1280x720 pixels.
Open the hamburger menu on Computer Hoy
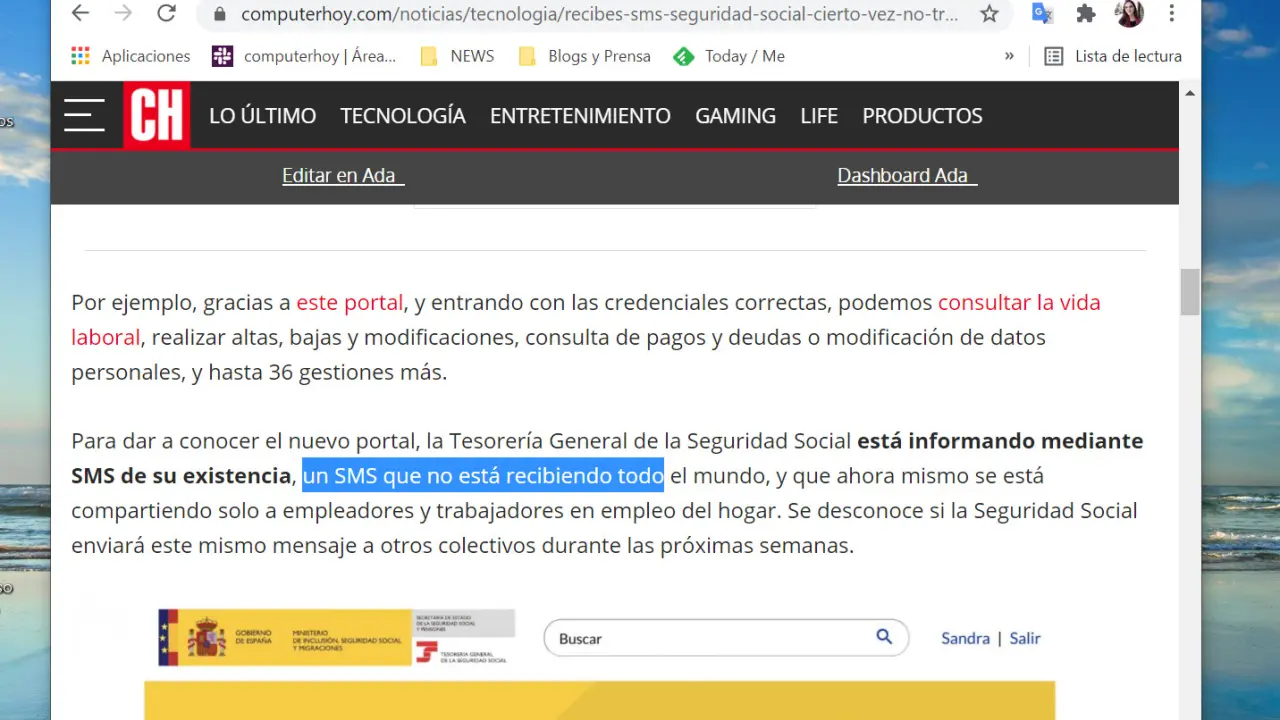pyautogui.click(x=84, y=115)
